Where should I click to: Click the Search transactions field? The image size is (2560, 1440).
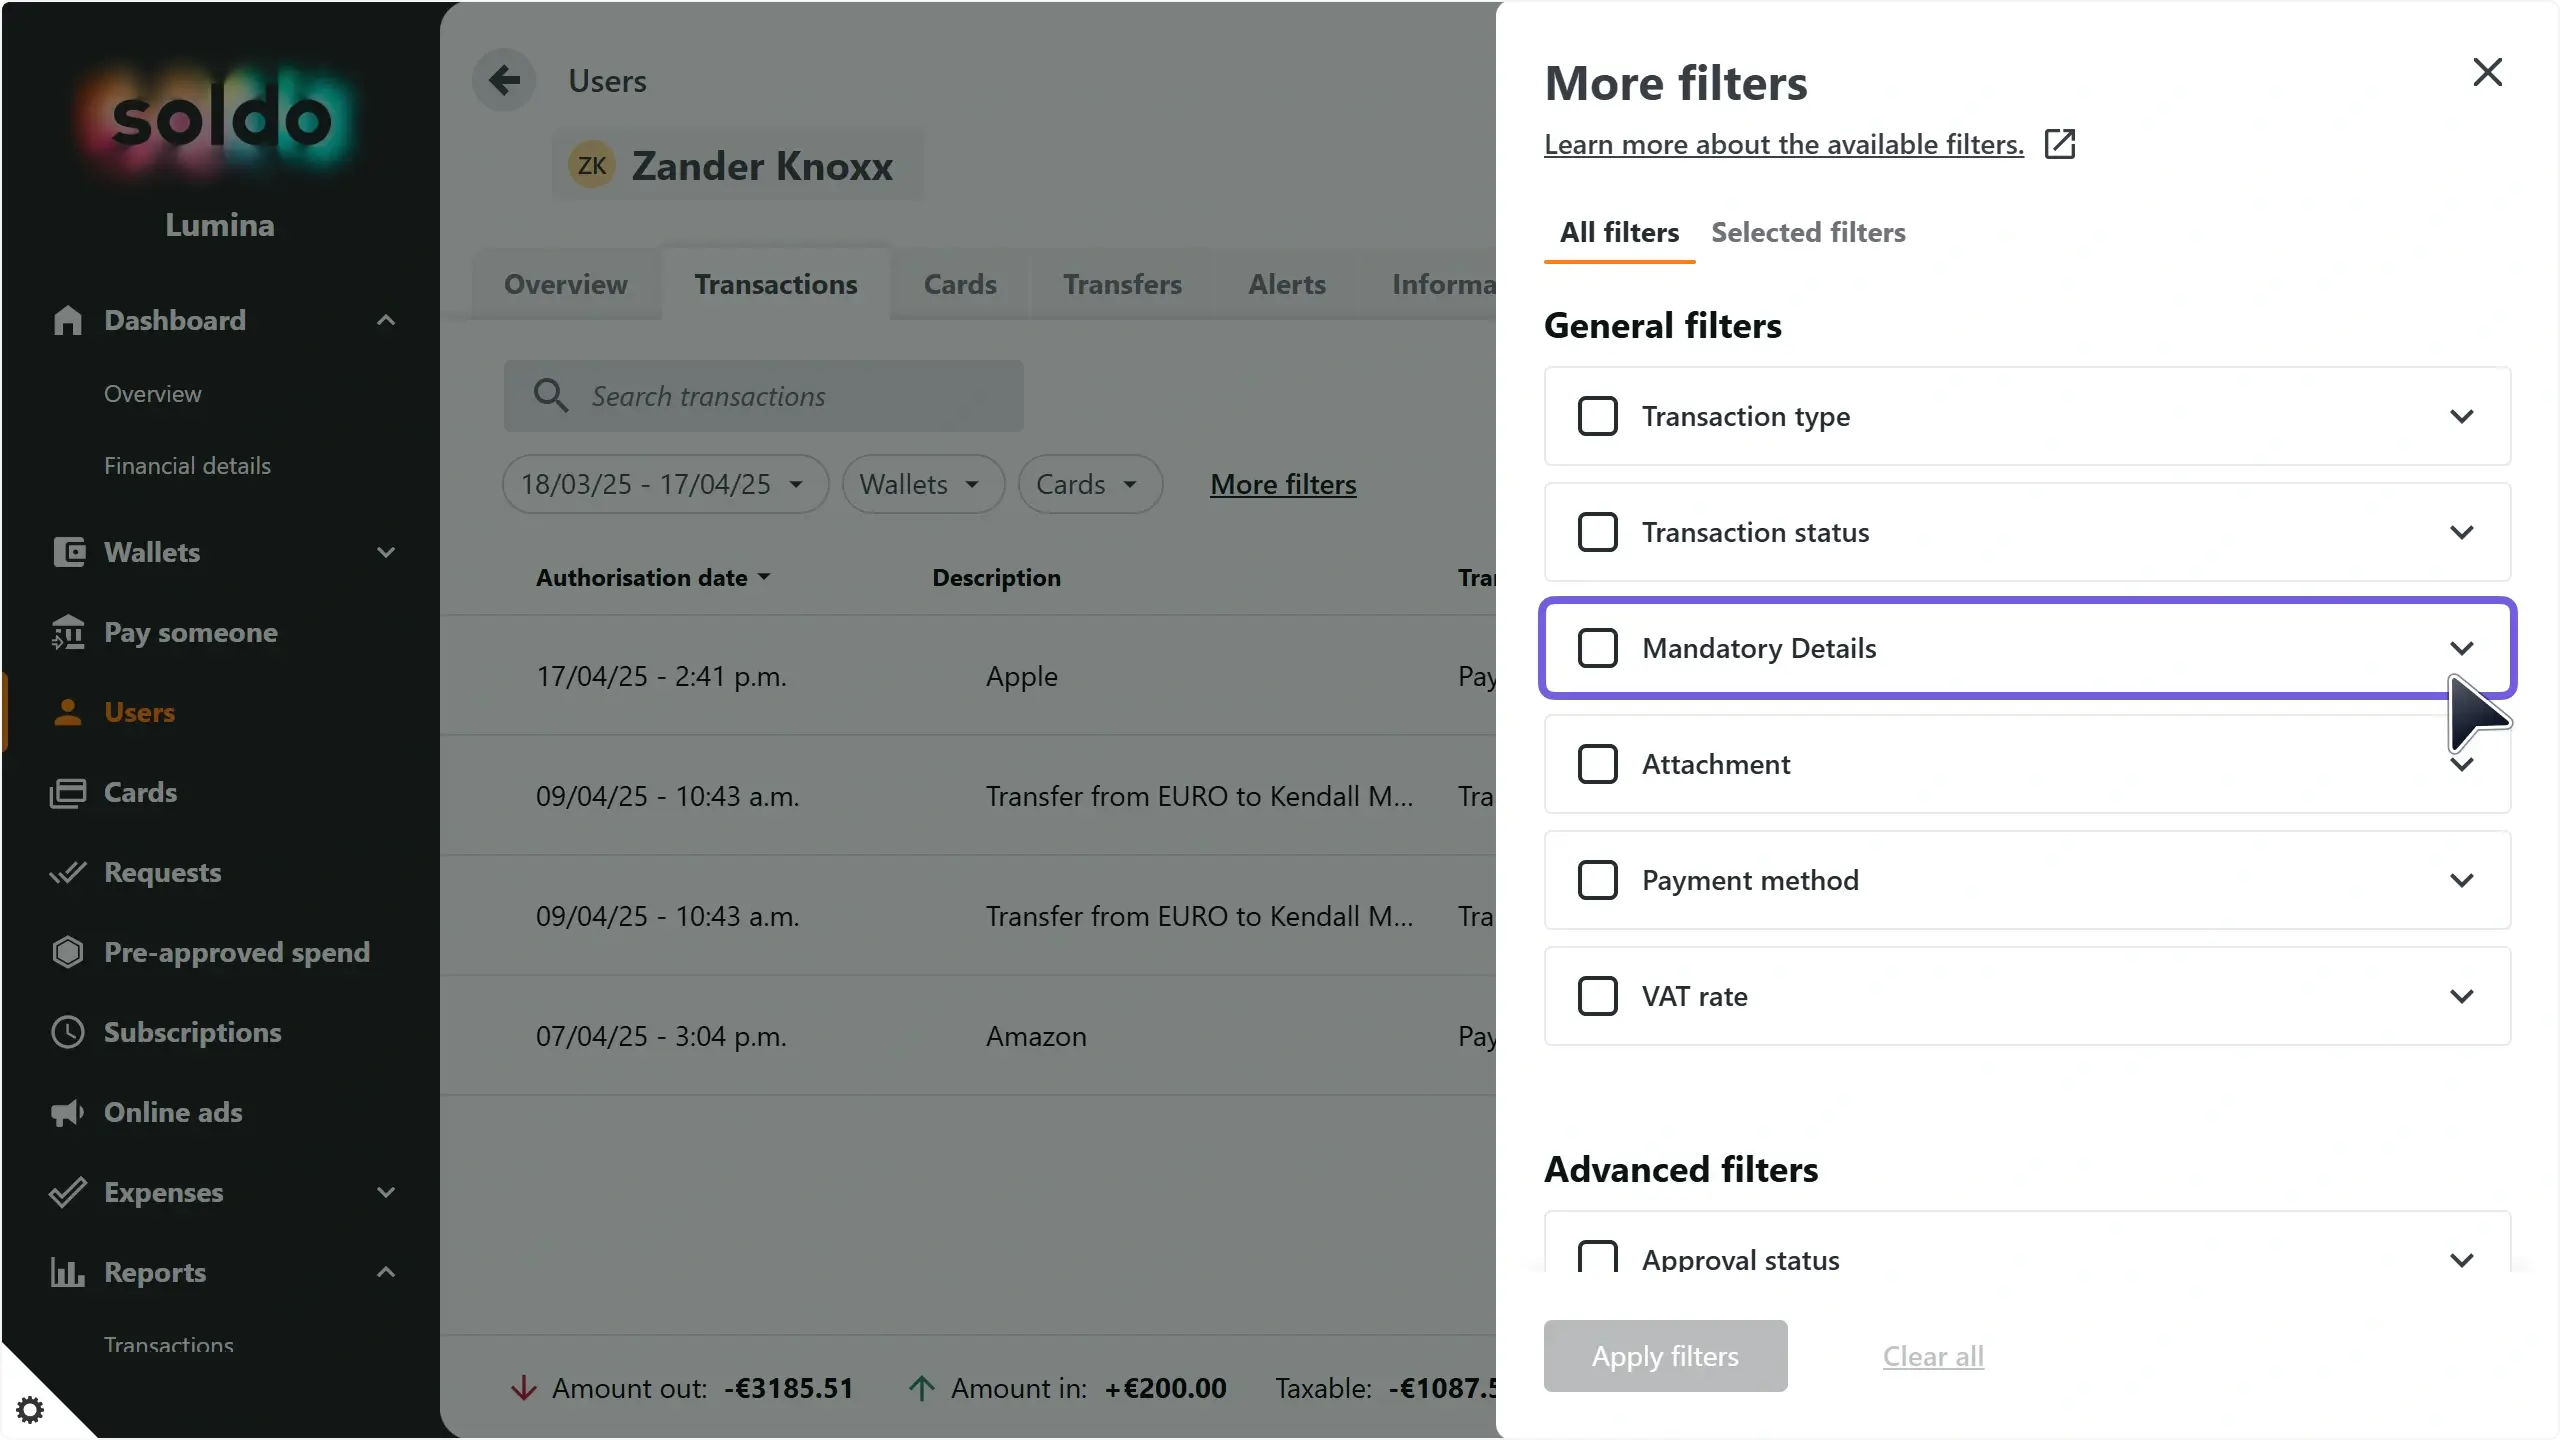(x=763, y=396)
